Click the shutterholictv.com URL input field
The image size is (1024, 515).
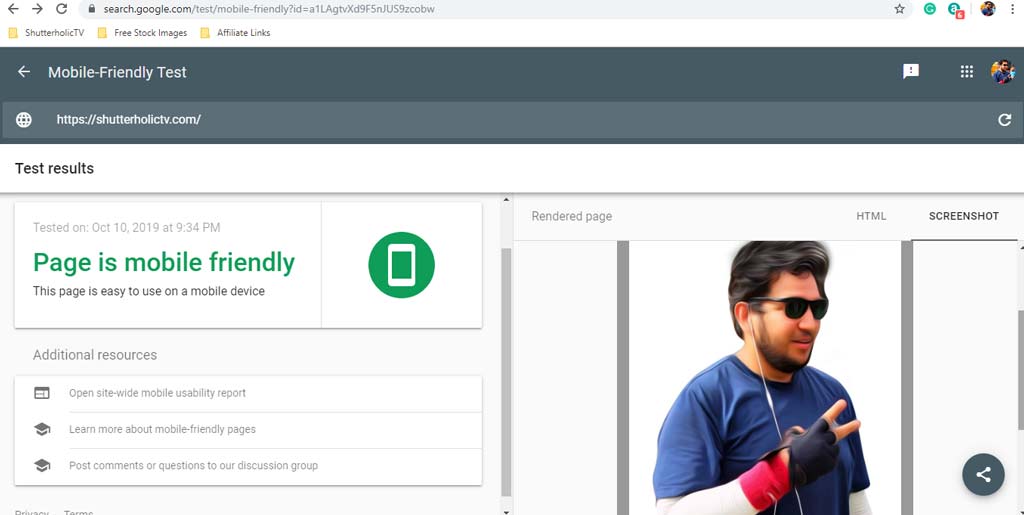(500, 120)
